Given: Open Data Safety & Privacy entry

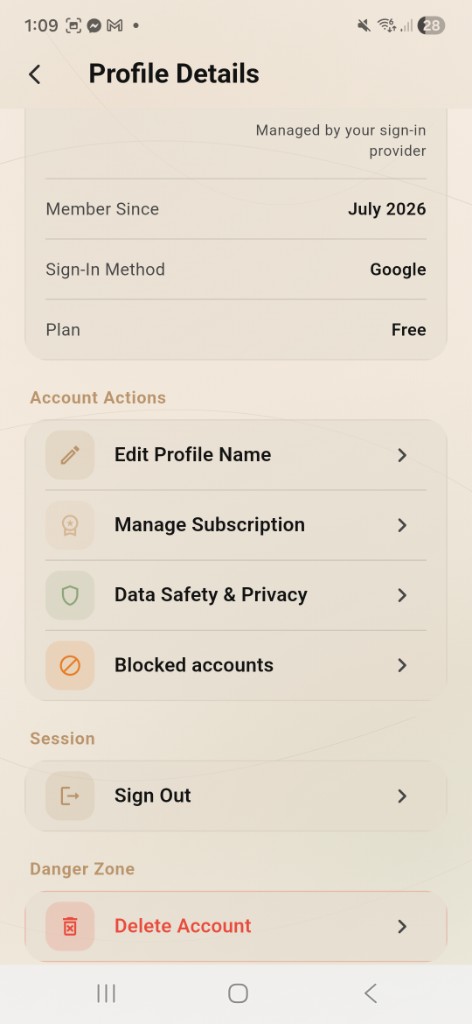Looking at the screenshot, I should [x=236, y=595].
